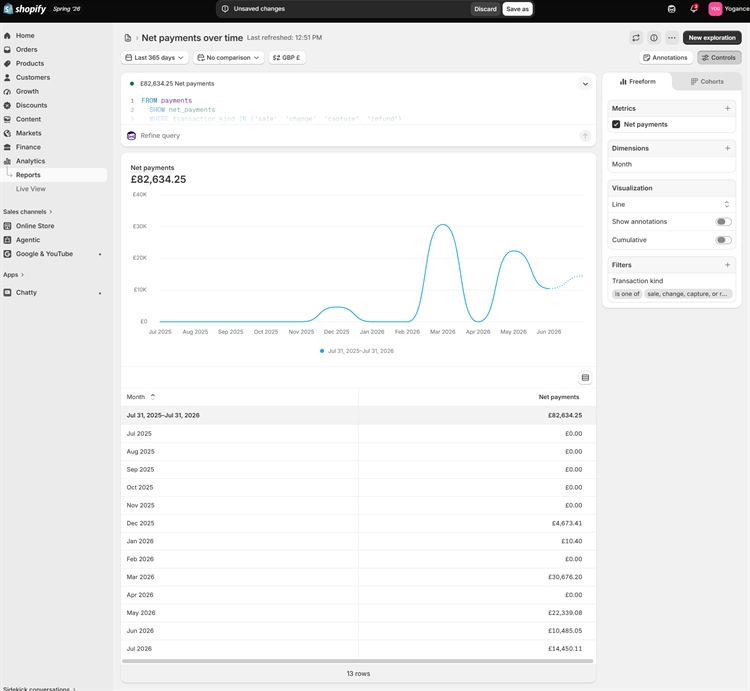Screen dimensions: 750x691
Task: Click the notifications bell icon
Action: (x=694, y=9)
